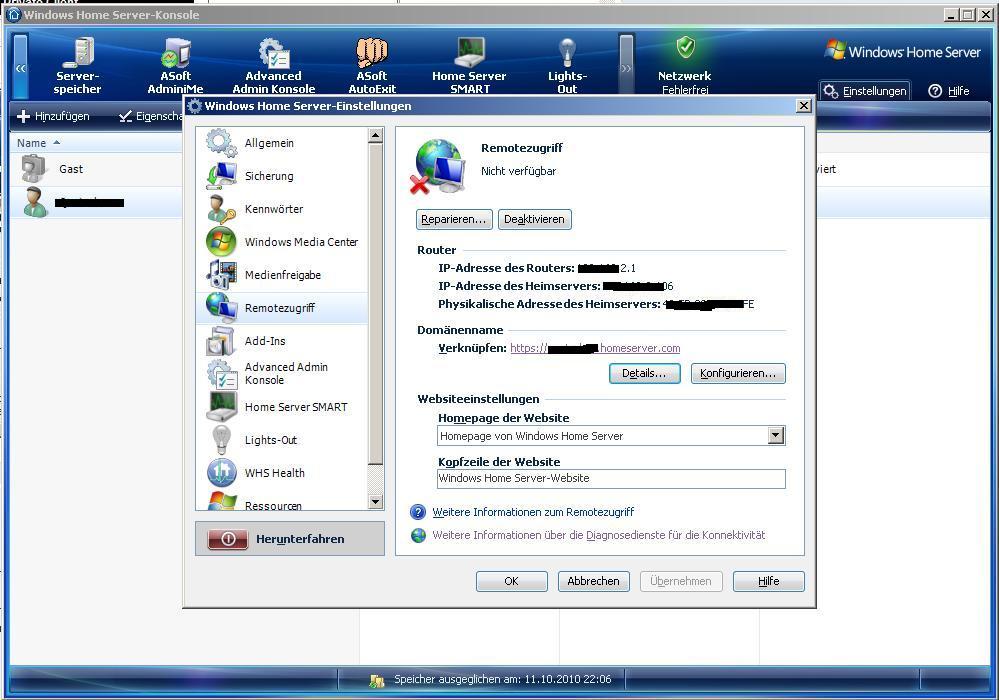
Task: Open the ASoft AutoExit fist icon tab
Action: pyautogui.click(x=372, y=66)
